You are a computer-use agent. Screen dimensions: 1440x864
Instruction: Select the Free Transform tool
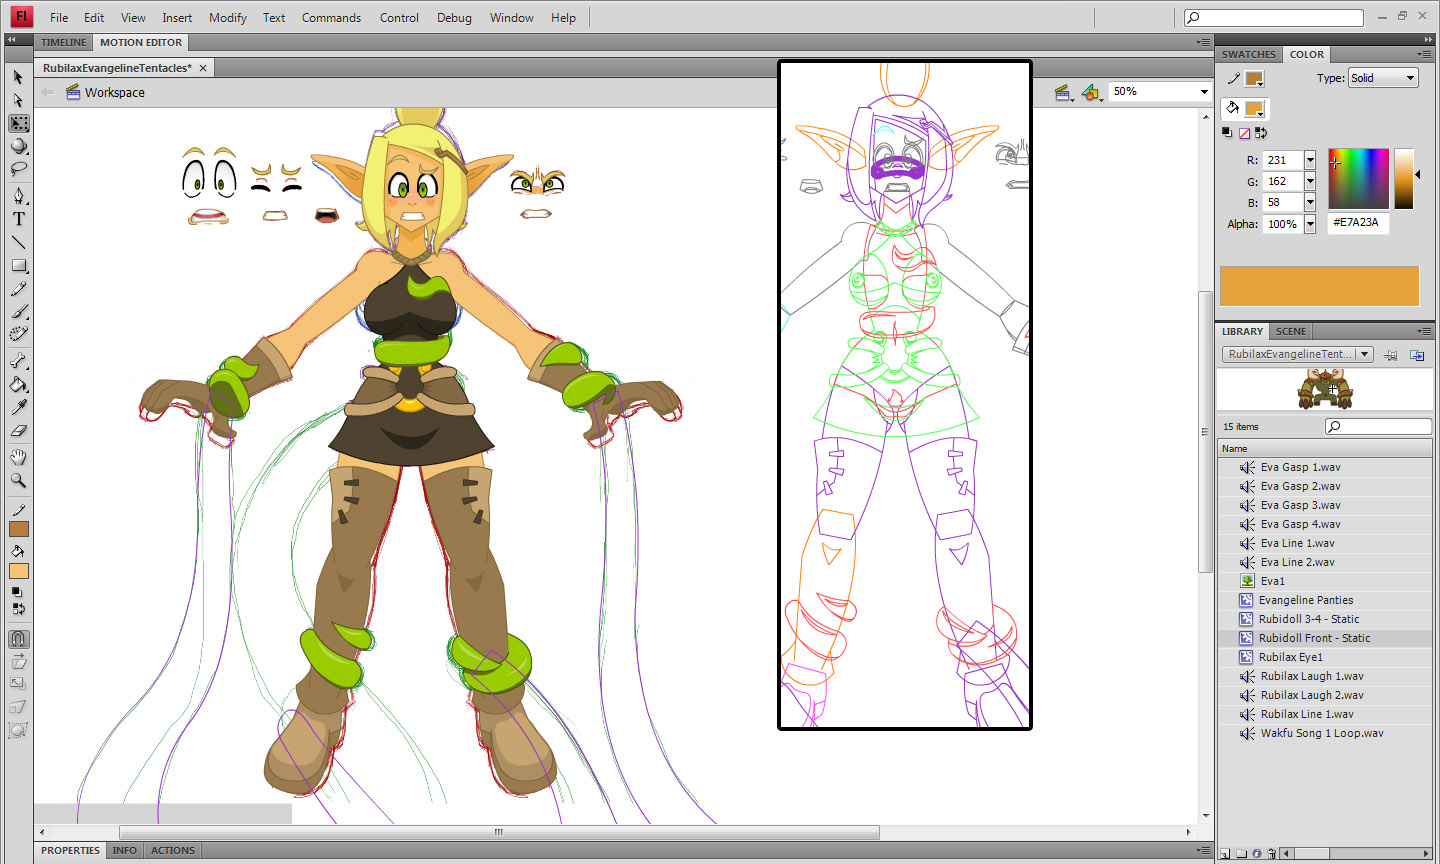tap(18, 124)
